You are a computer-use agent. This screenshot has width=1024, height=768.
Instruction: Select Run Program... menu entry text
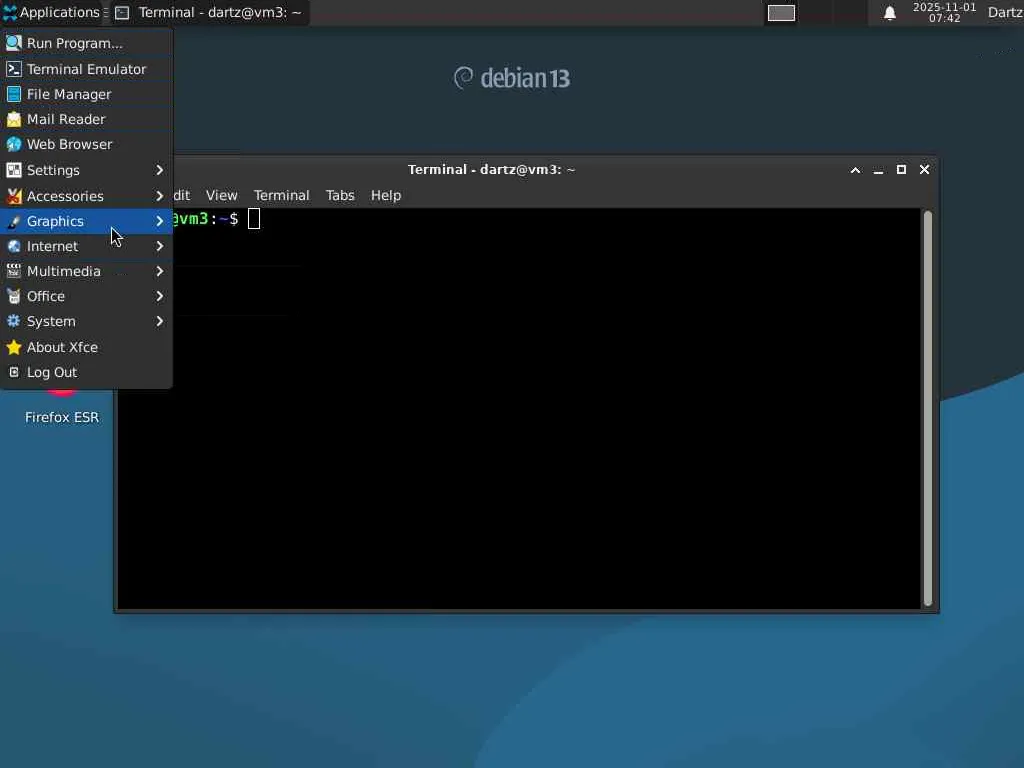pos(74,43)
